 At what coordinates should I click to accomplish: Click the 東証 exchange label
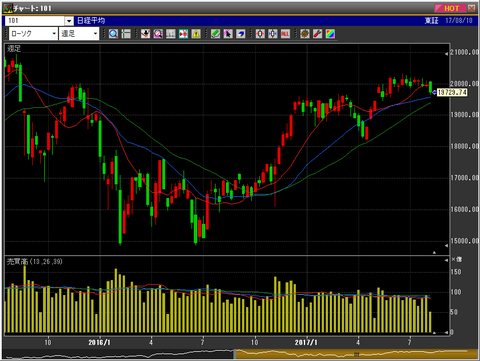pyautogui.click(x=431, y=21)
